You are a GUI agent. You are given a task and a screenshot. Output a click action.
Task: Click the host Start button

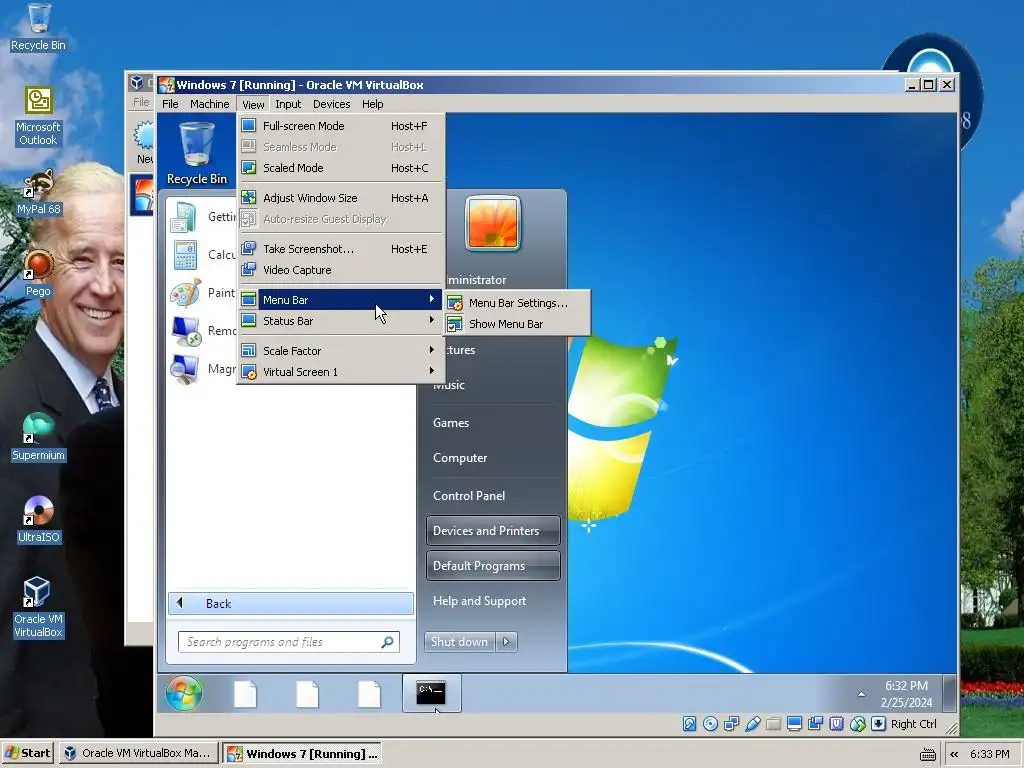pos(27,754)
